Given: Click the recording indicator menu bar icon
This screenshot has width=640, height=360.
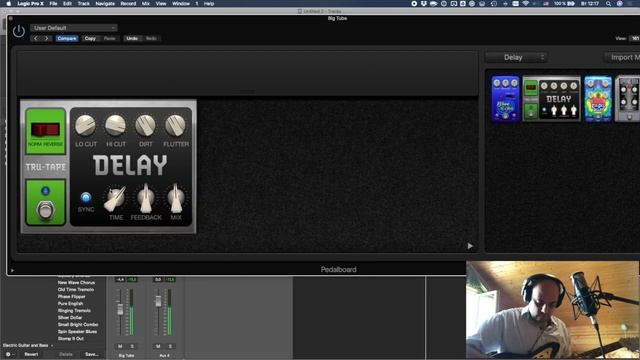Looking at the screenshot, I should click(x=414, y=4).
